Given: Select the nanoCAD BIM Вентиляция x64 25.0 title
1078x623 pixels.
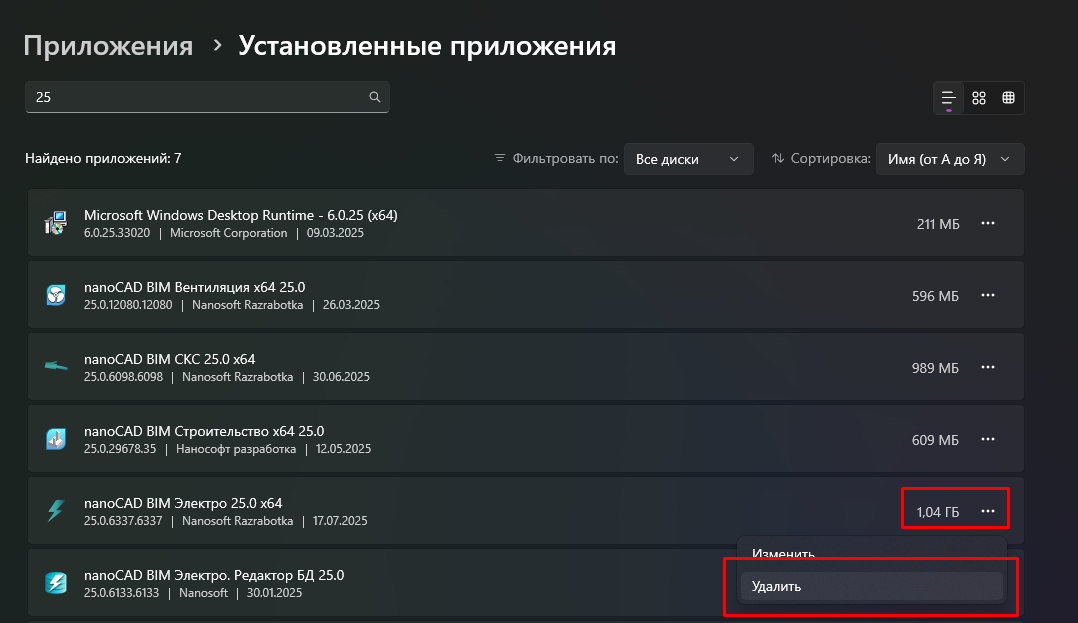Looking at the screenshot, I should coord(195,287).
